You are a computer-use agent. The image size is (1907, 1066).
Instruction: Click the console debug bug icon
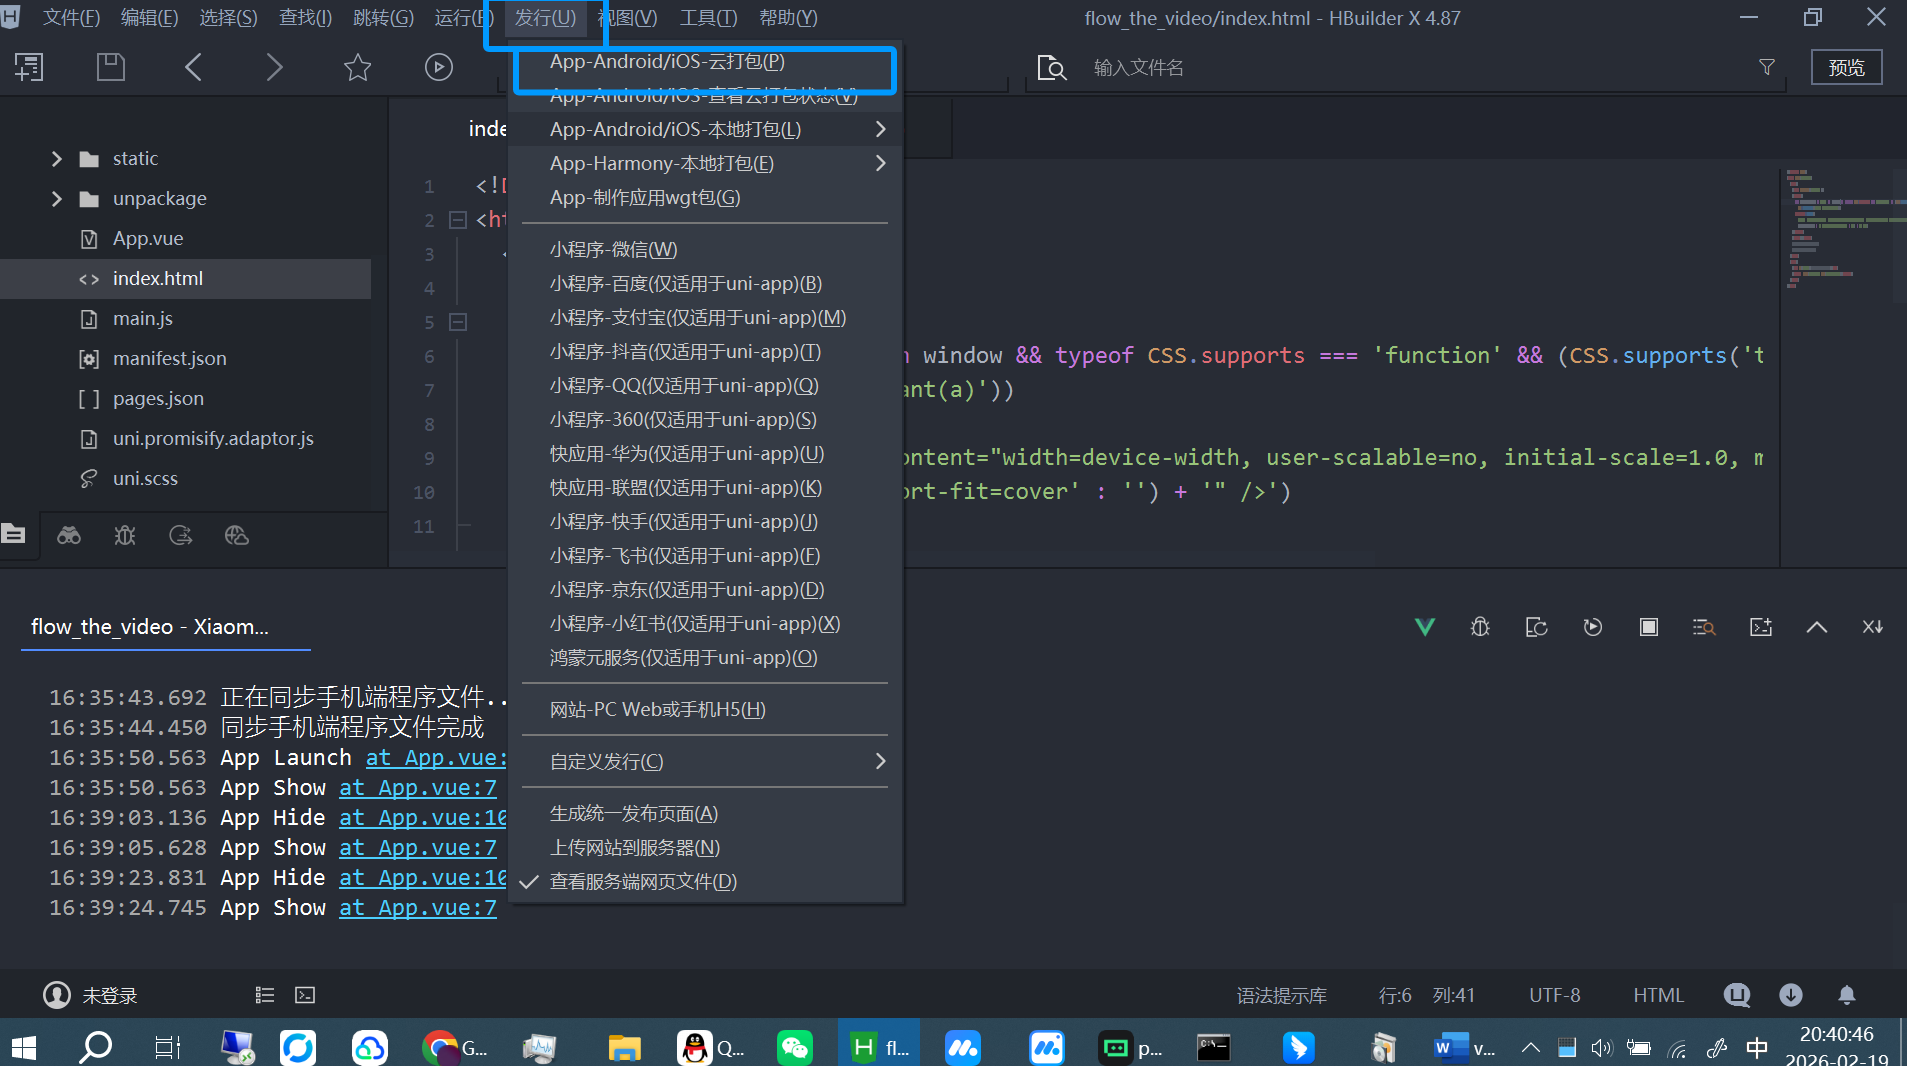(1481, 627)
